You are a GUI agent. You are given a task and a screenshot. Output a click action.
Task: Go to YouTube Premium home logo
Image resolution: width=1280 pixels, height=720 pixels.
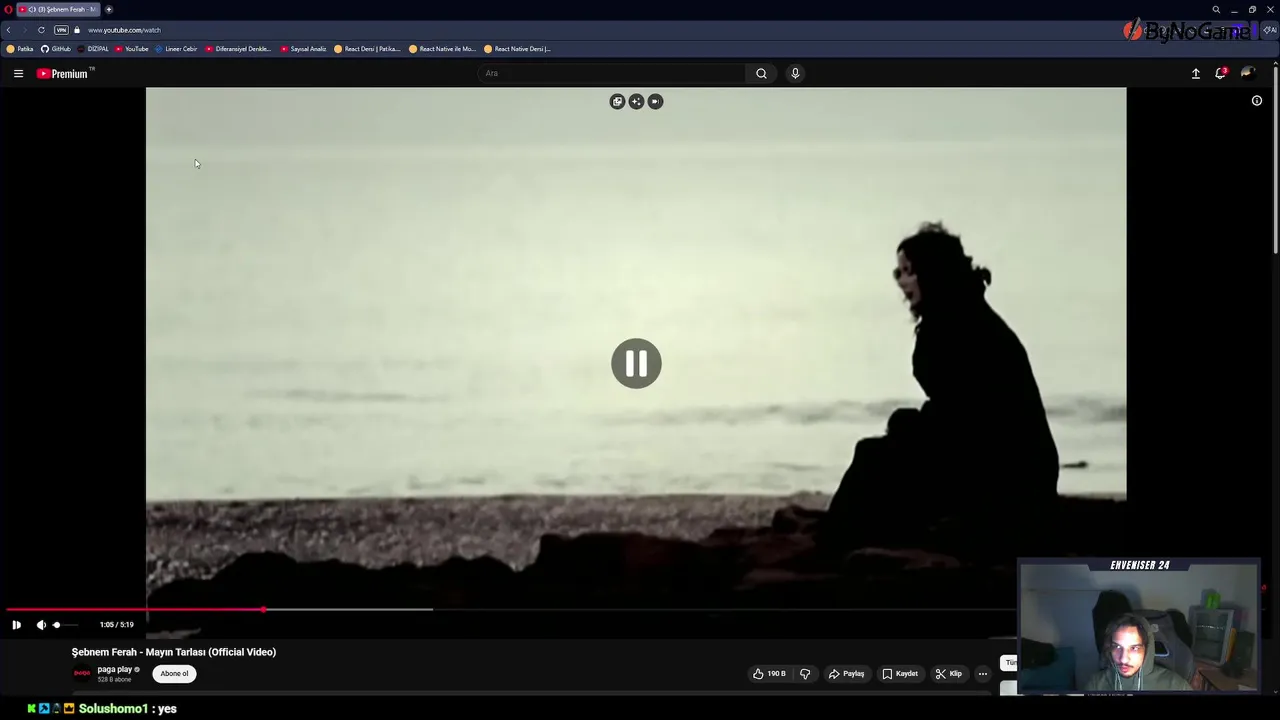tap(65, 73)
